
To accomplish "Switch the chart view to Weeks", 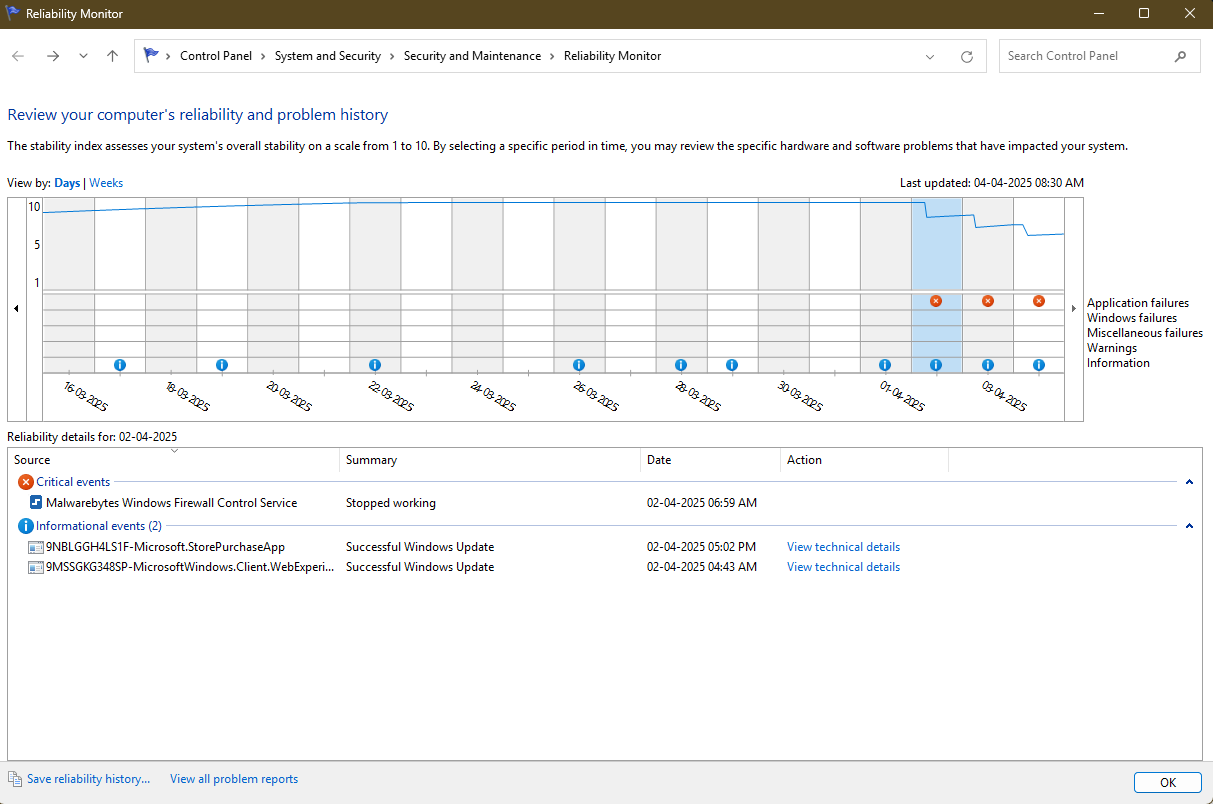I will click(107, 183).
